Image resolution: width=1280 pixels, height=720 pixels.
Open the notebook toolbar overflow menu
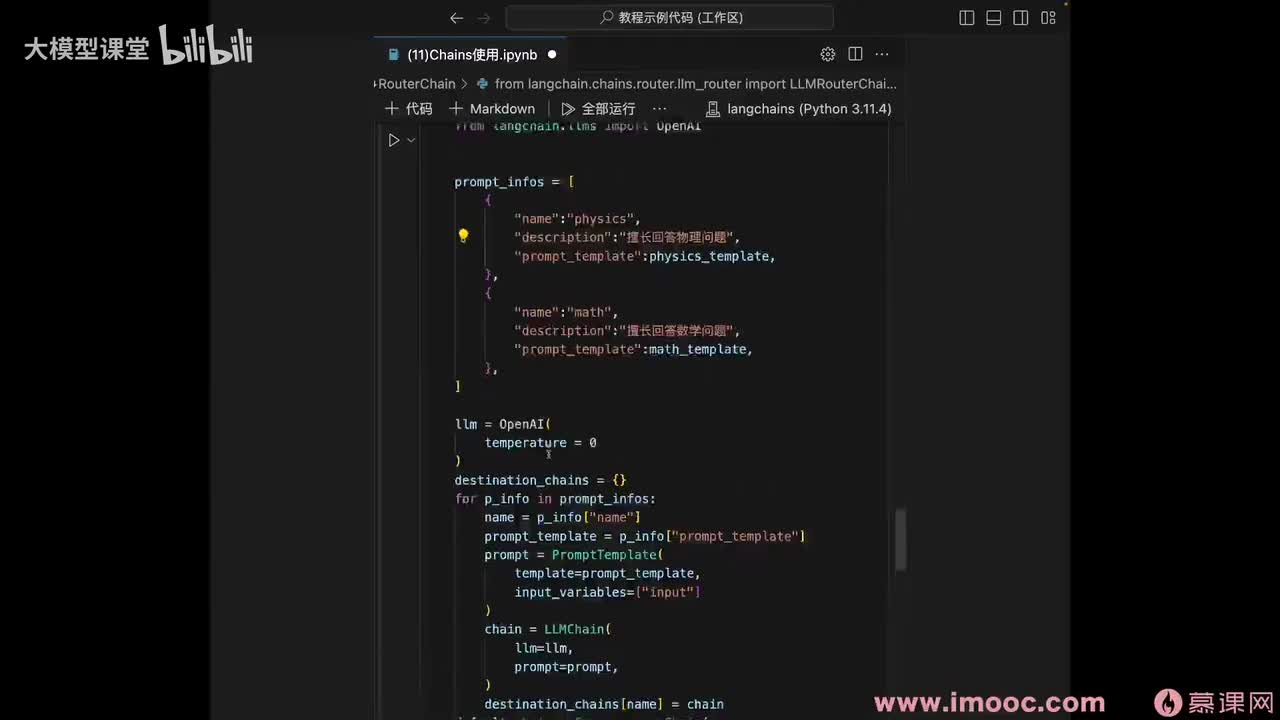pos(659,109)
